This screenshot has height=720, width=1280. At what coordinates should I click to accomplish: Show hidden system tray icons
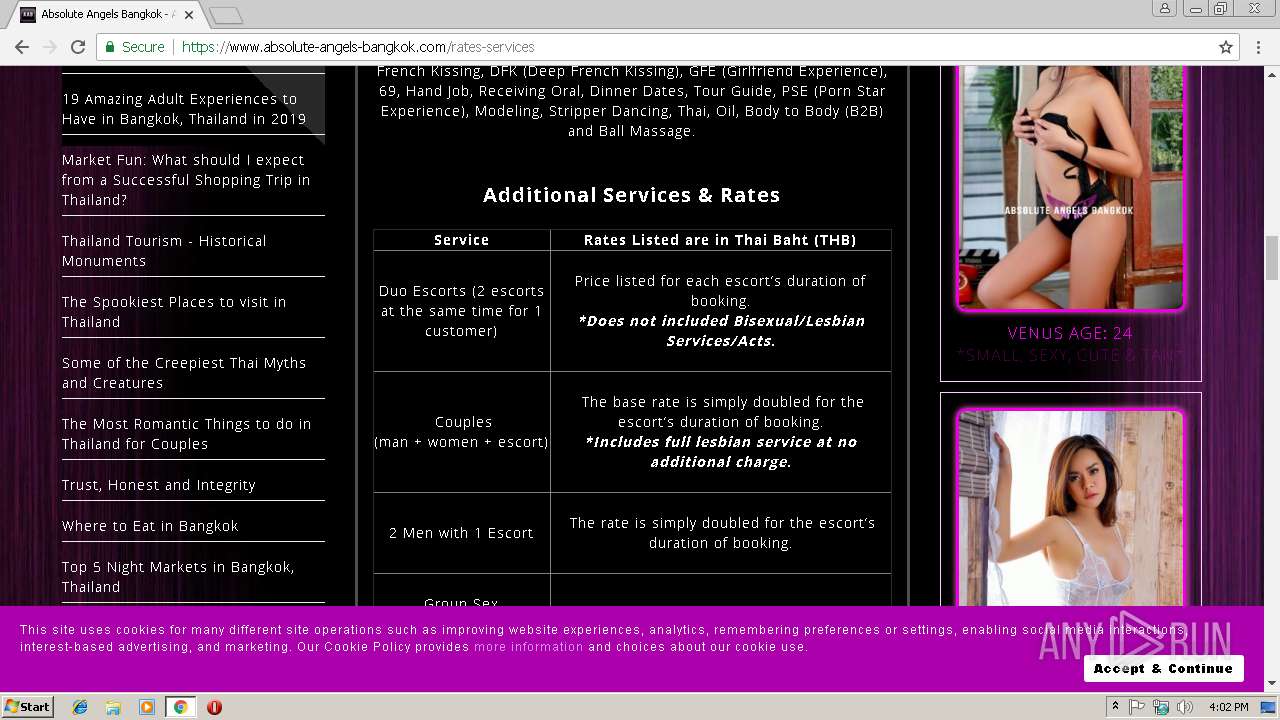1115,707
